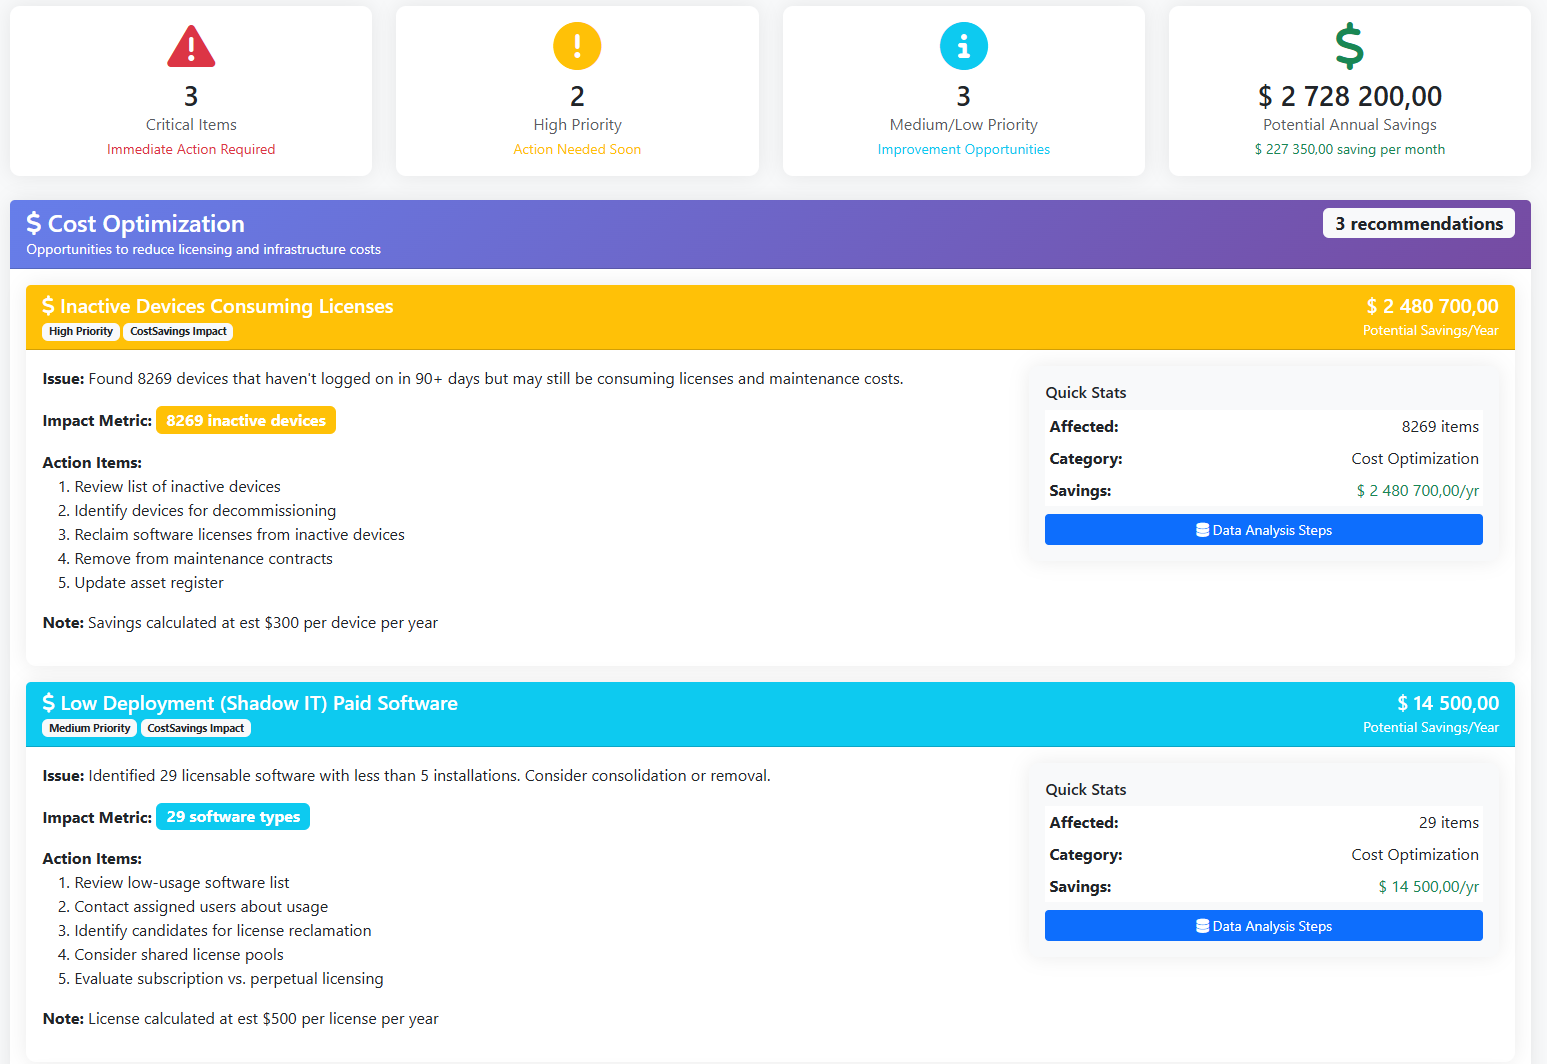
Task: Click Remove from maintenance contracts item
Action: click(203, 559)
